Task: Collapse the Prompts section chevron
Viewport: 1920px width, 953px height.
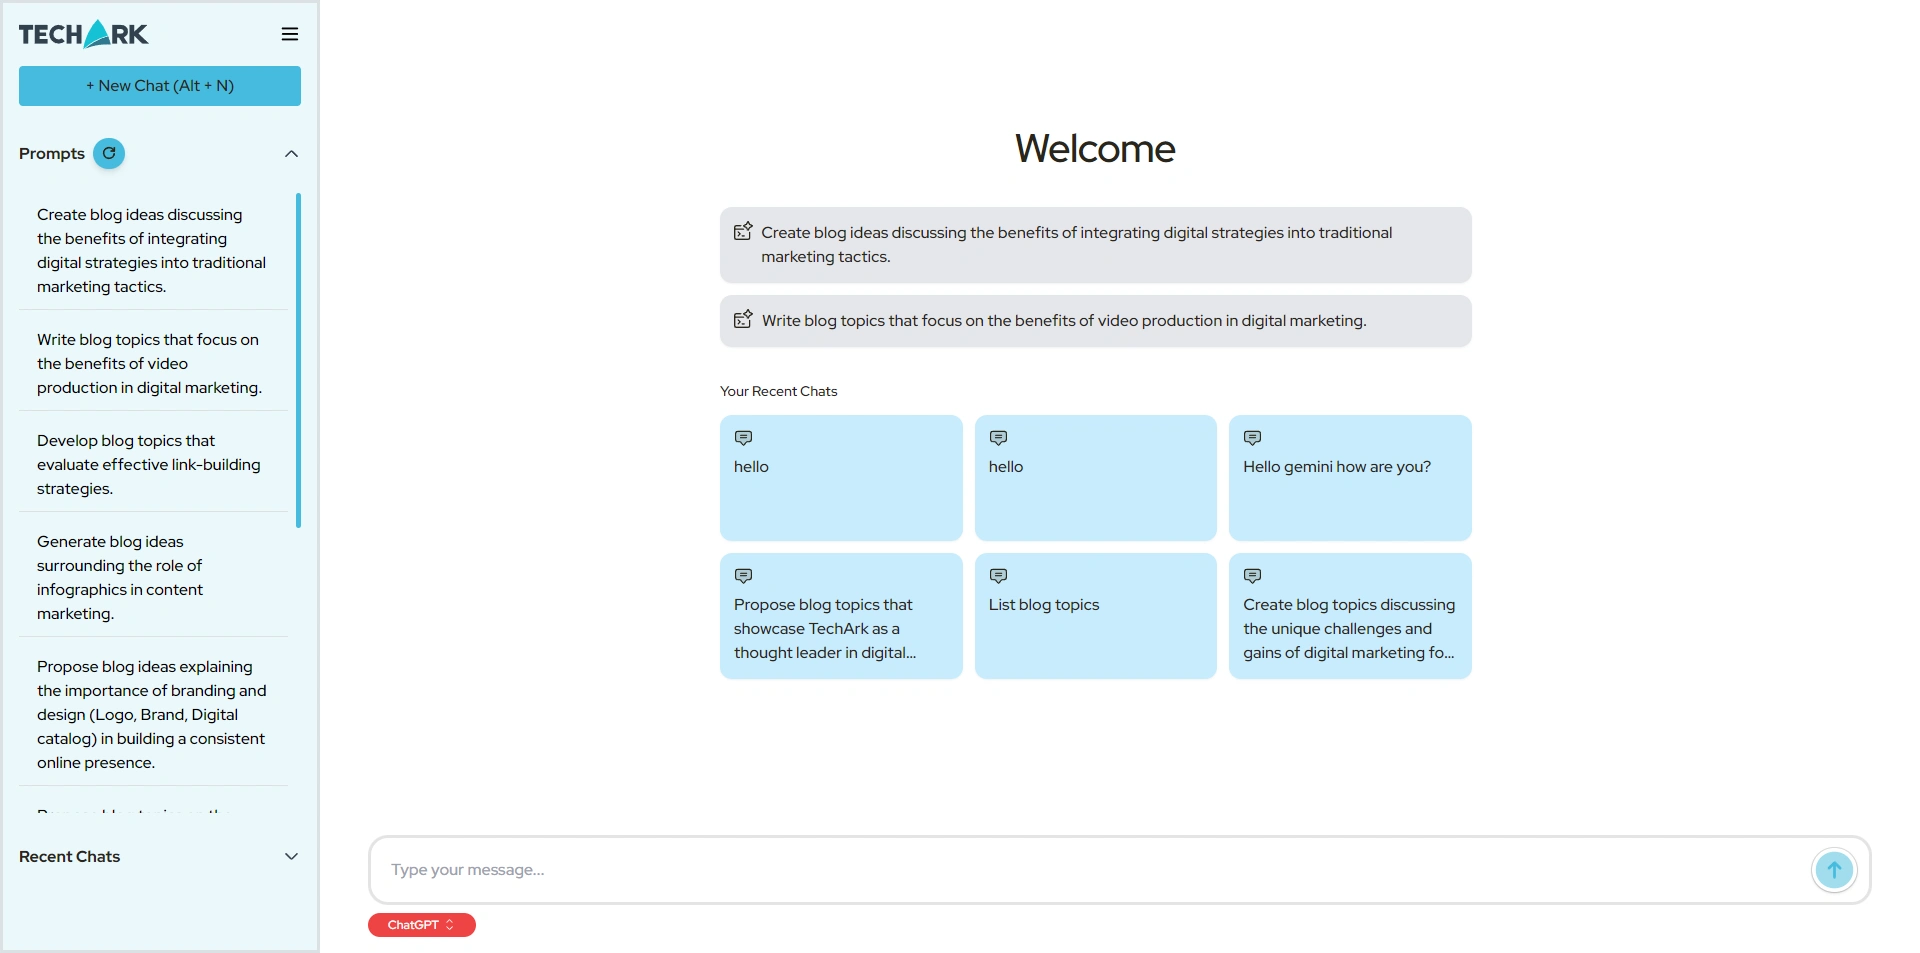Action: coord(291,154)
